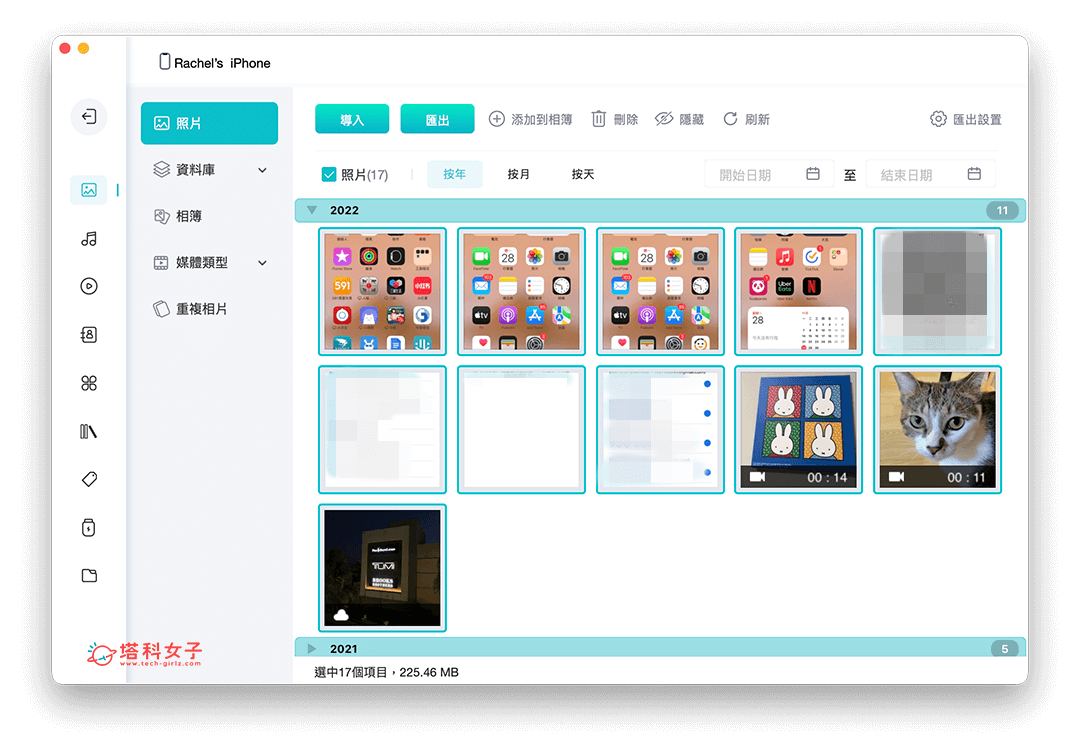This screenshot has height=753, width=1080.
Task: Switch to 按天 view tab
Action: click(583, 174)
